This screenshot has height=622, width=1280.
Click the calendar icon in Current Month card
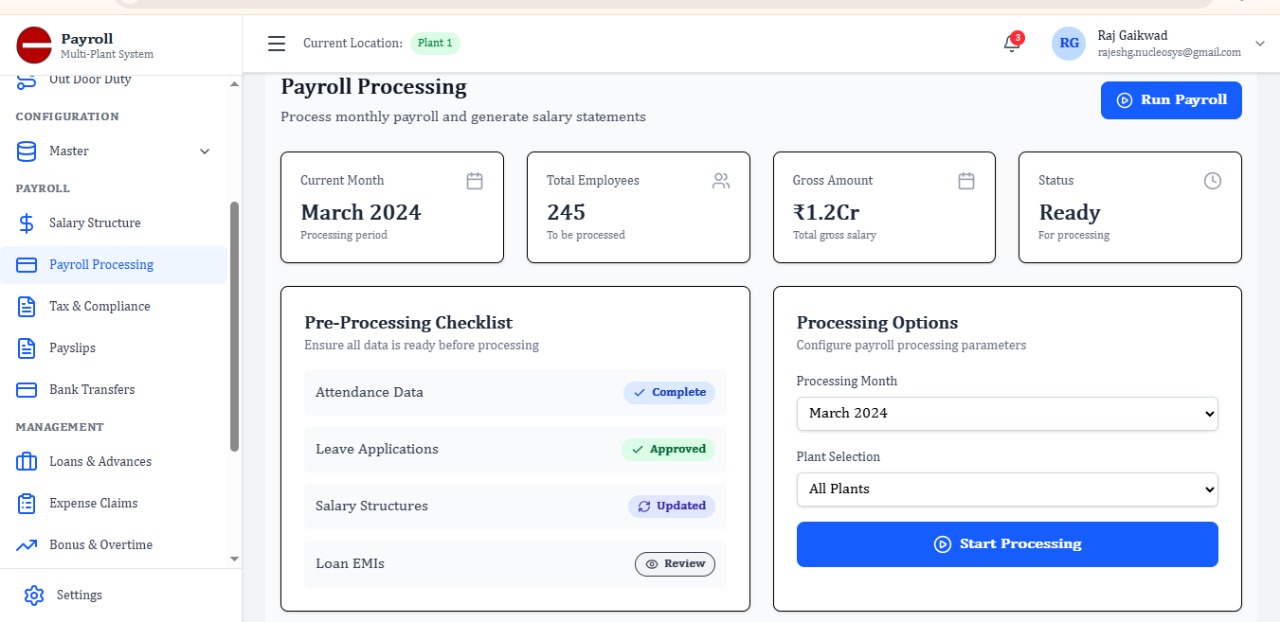coord(474,181)
